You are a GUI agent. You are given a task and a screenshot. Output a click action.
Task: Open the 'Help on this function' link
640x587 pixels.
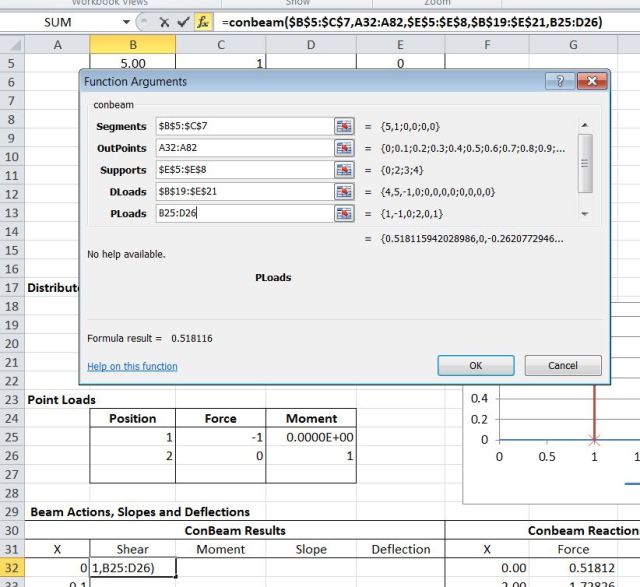(x=132, y=366)
